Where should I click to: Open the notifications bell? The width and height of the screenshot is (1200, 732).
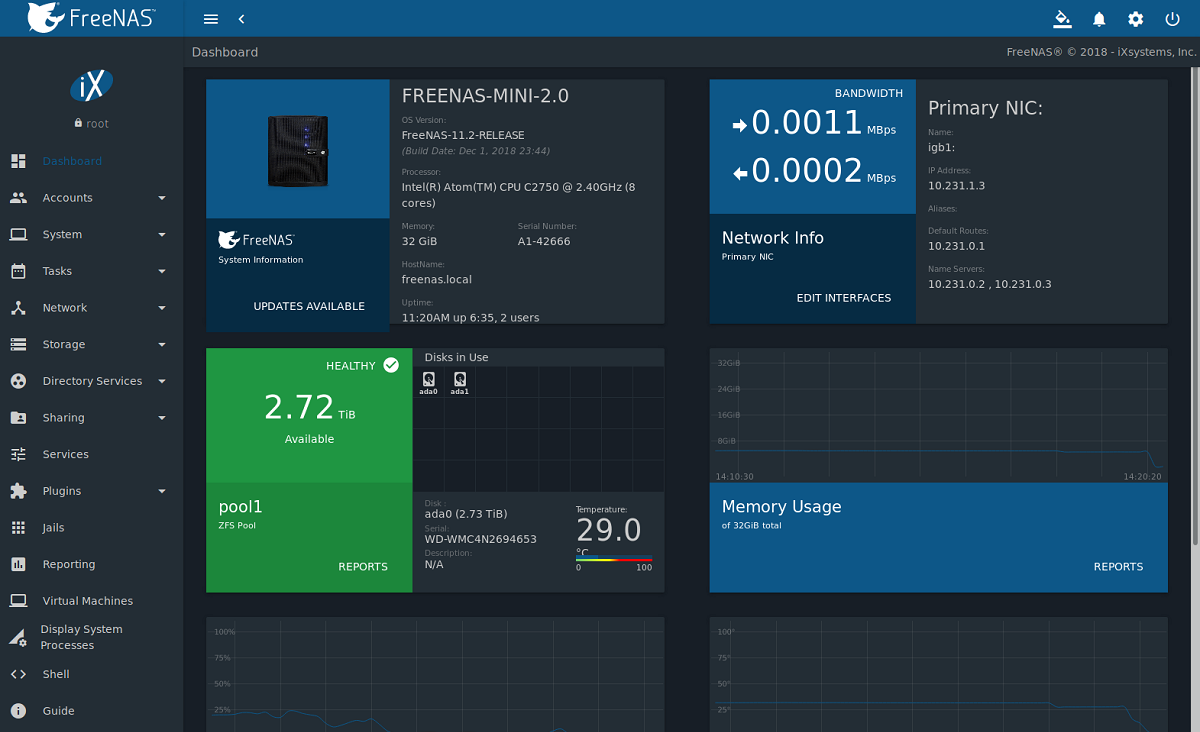point(1099,19)
